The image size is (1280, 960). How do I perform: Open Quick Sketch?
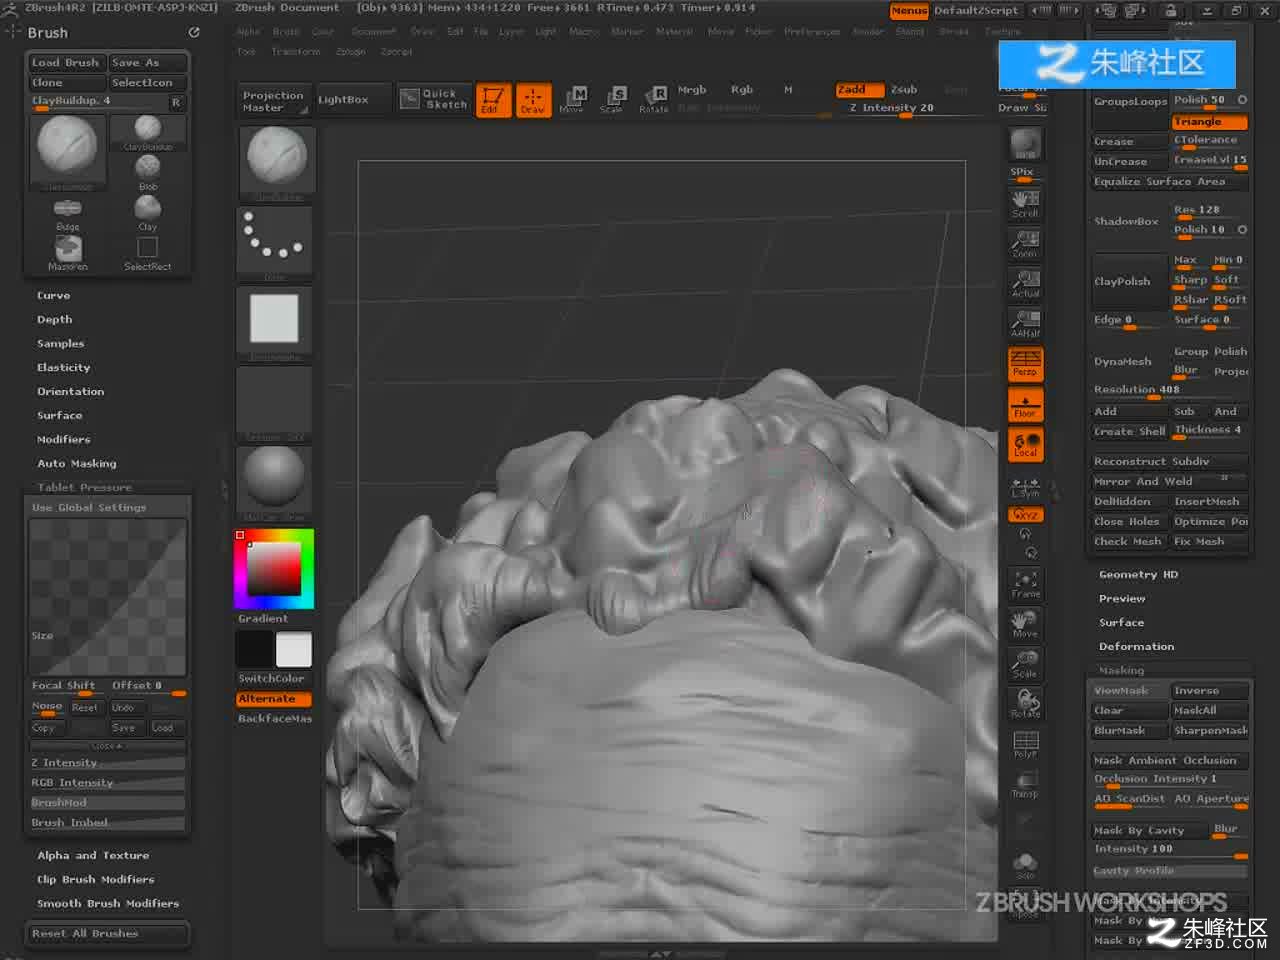coord(434,99)
